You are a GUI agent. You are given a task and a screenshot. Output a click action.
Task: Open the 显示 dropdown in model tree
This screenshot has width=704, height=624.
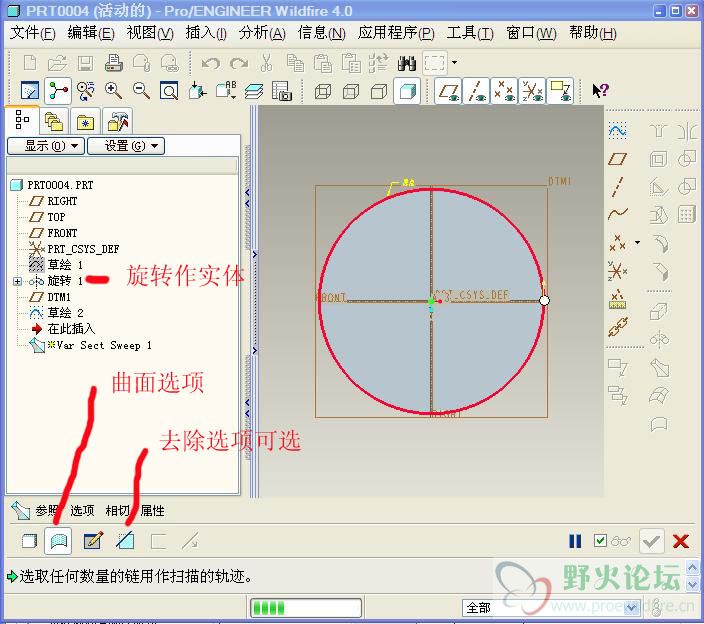44,146
